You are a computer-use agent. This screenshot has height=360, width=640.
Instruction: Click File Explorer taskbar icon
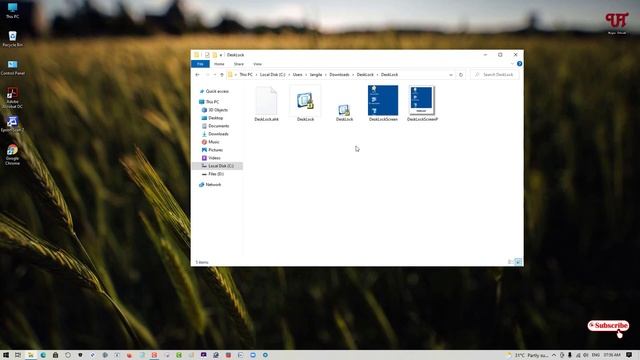pyautogui.click(x=31, y=355)
